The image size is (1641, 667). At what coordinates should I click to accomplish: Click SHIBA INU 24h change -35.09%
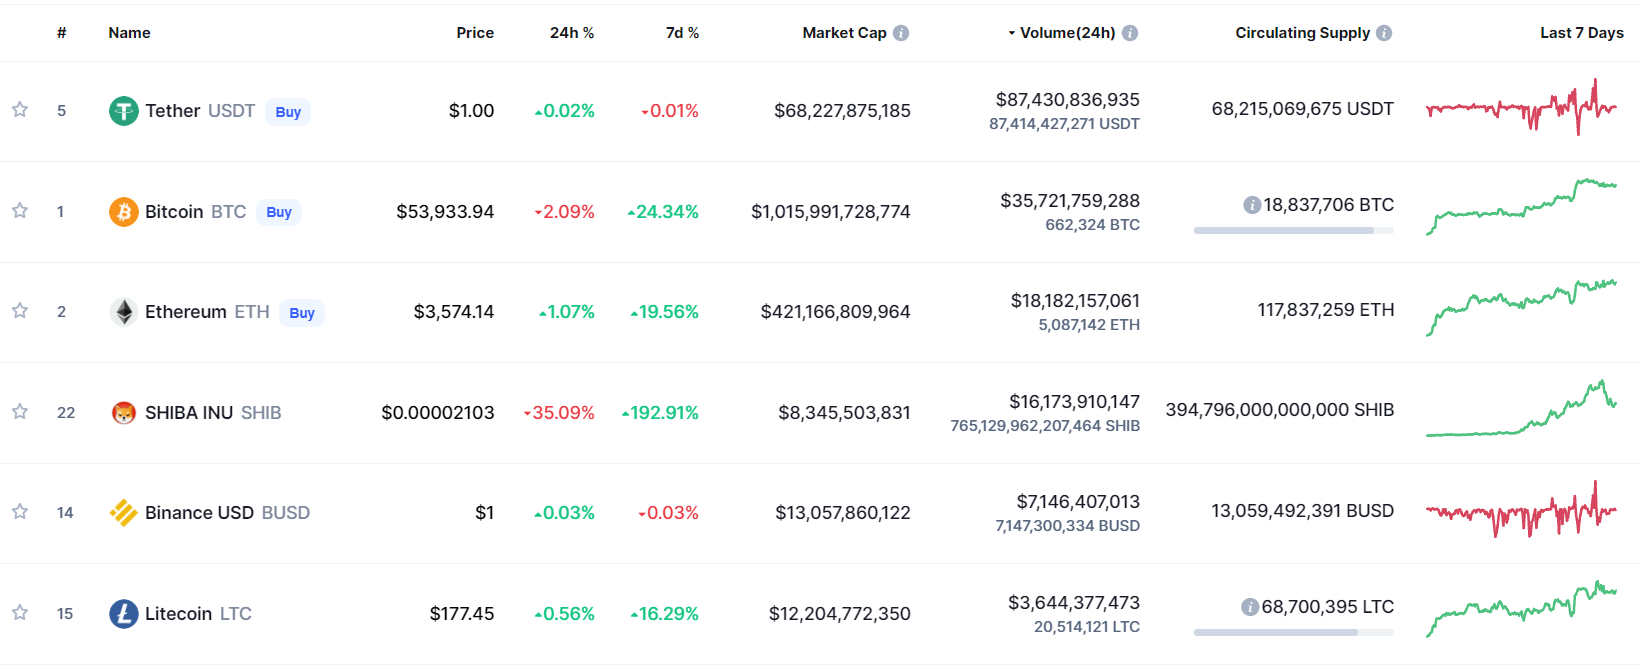(x=560, y=413)
